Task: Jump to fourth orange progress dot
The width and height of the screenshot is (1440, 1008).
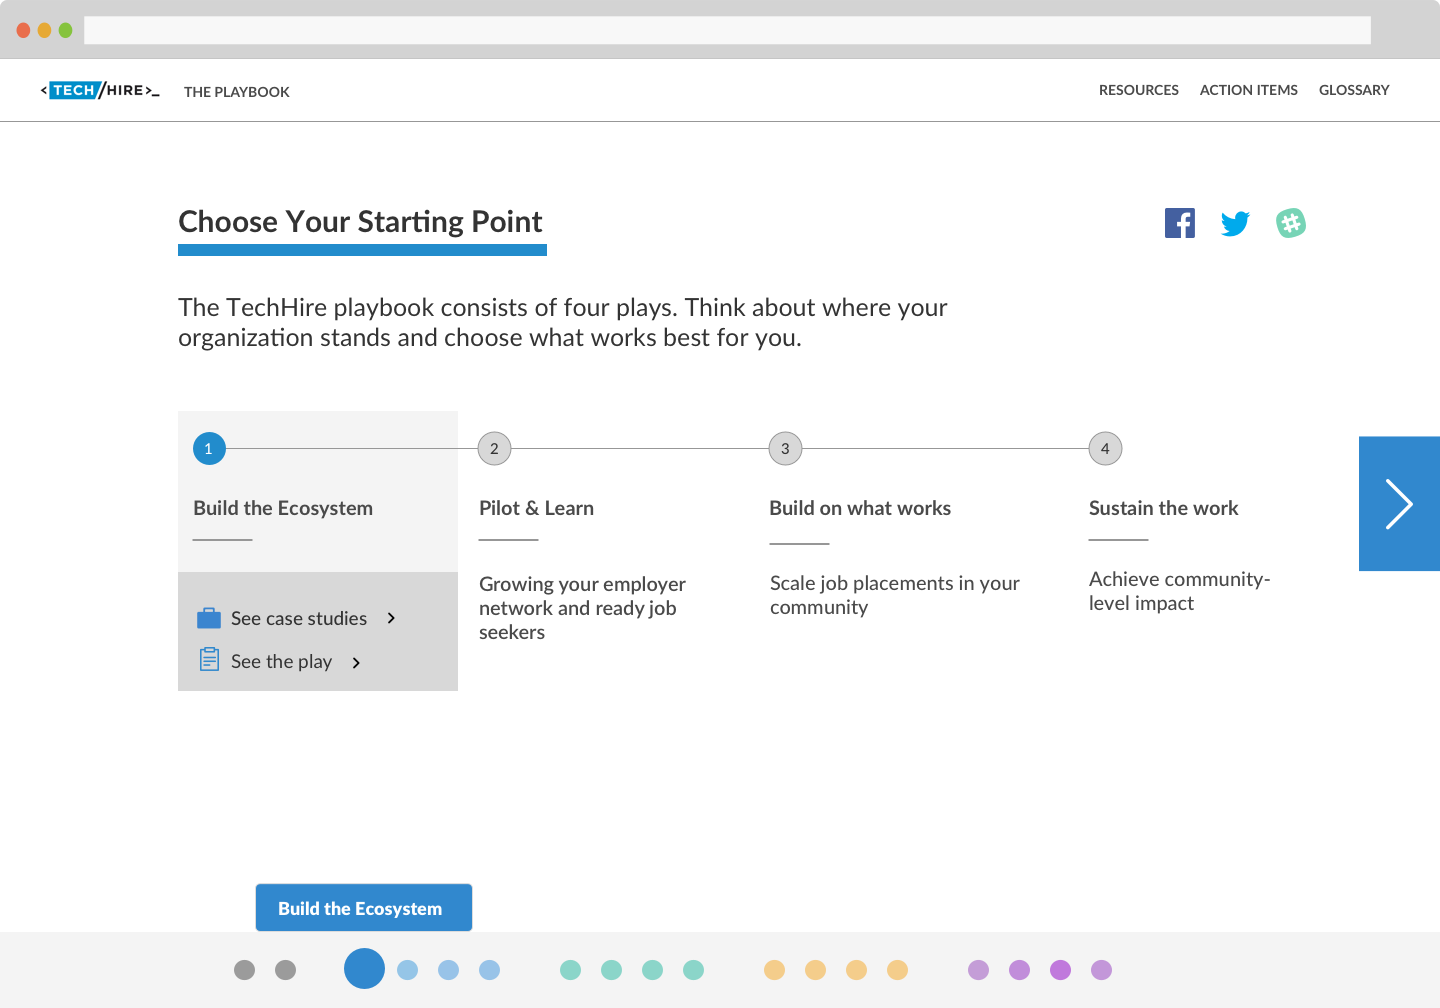Action: [898, 970]
